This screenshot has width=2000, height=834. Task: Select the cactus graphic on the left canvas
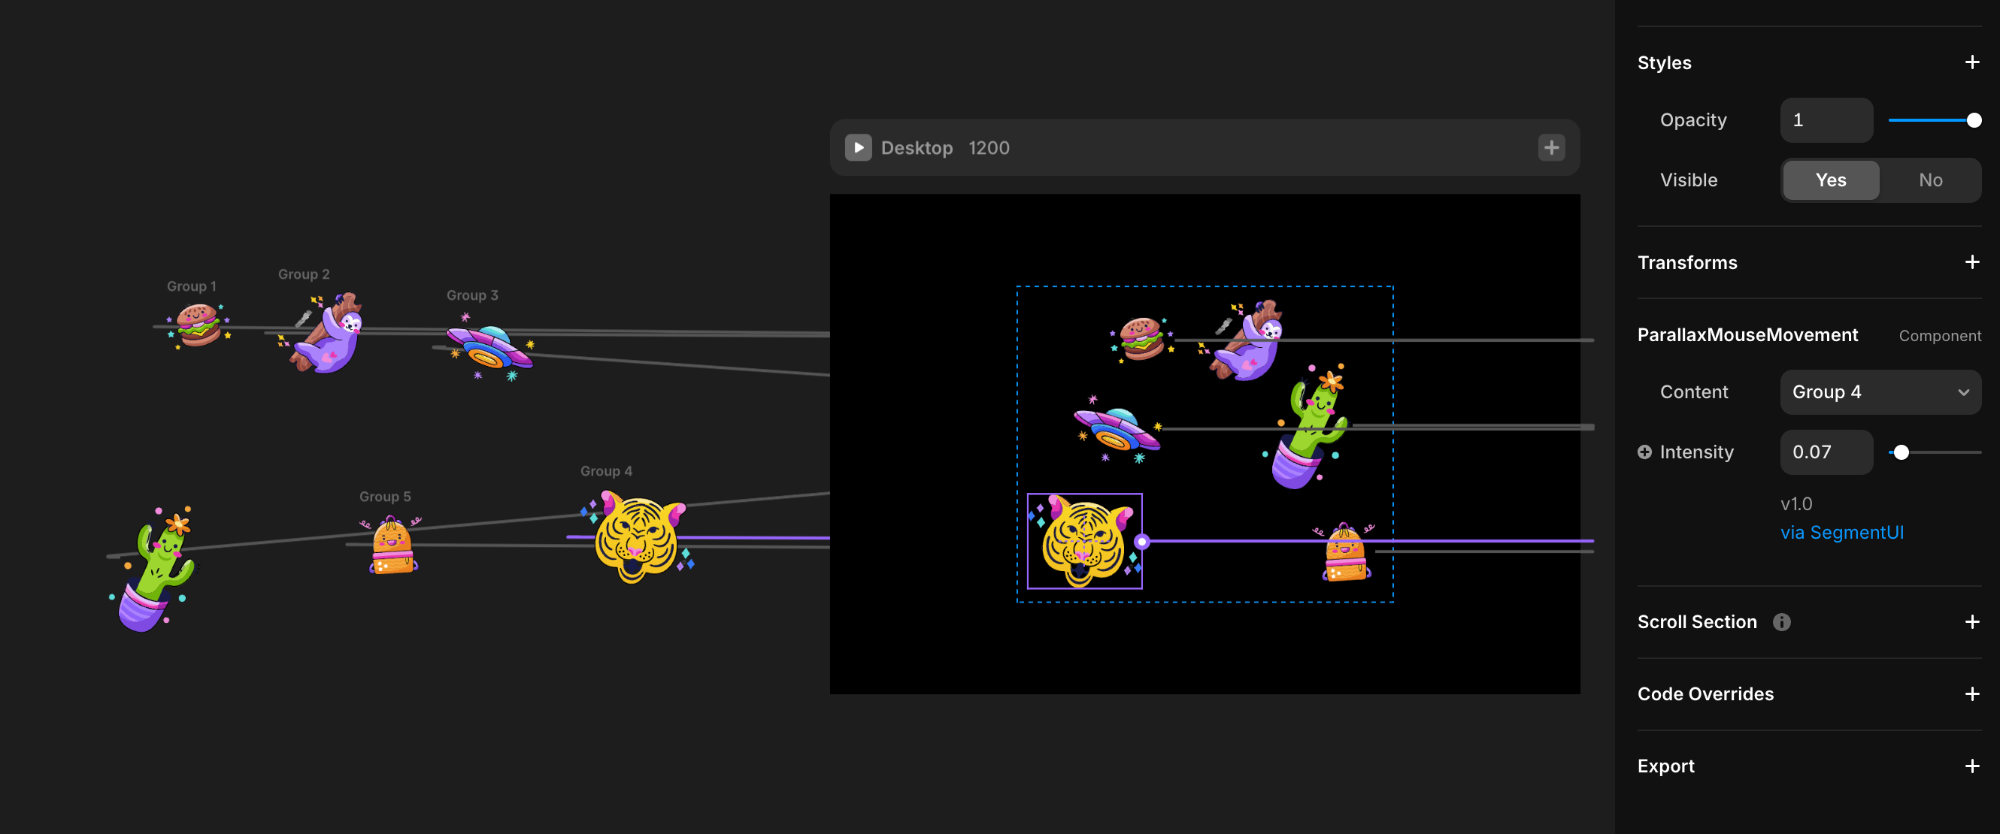[155, 570]
